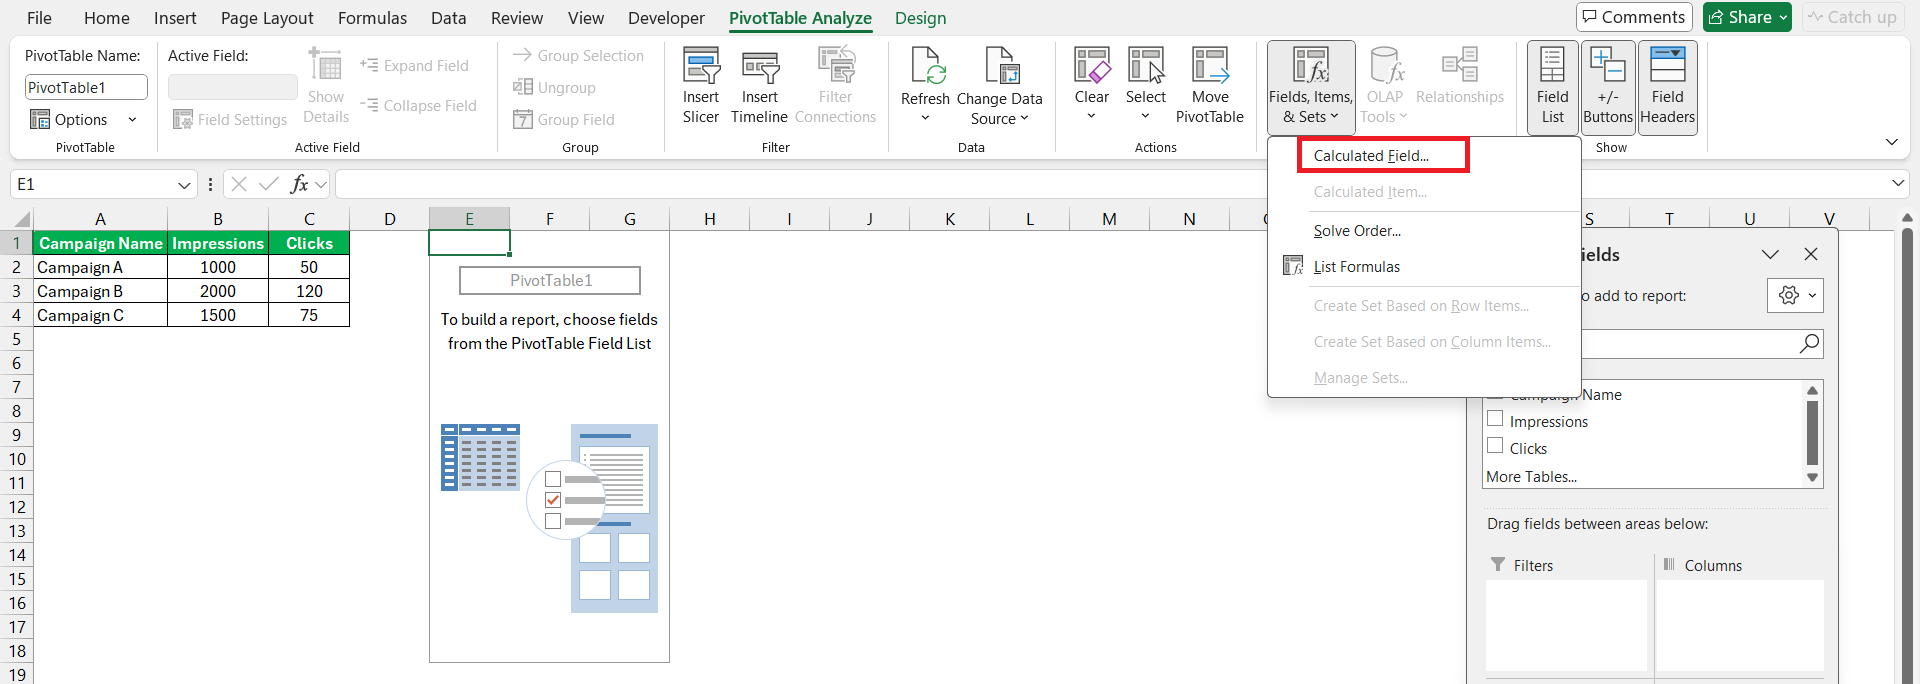Open the List Formulas menu entry
The height and width of the screenshot is (684, 1920).
point(1356,267)
